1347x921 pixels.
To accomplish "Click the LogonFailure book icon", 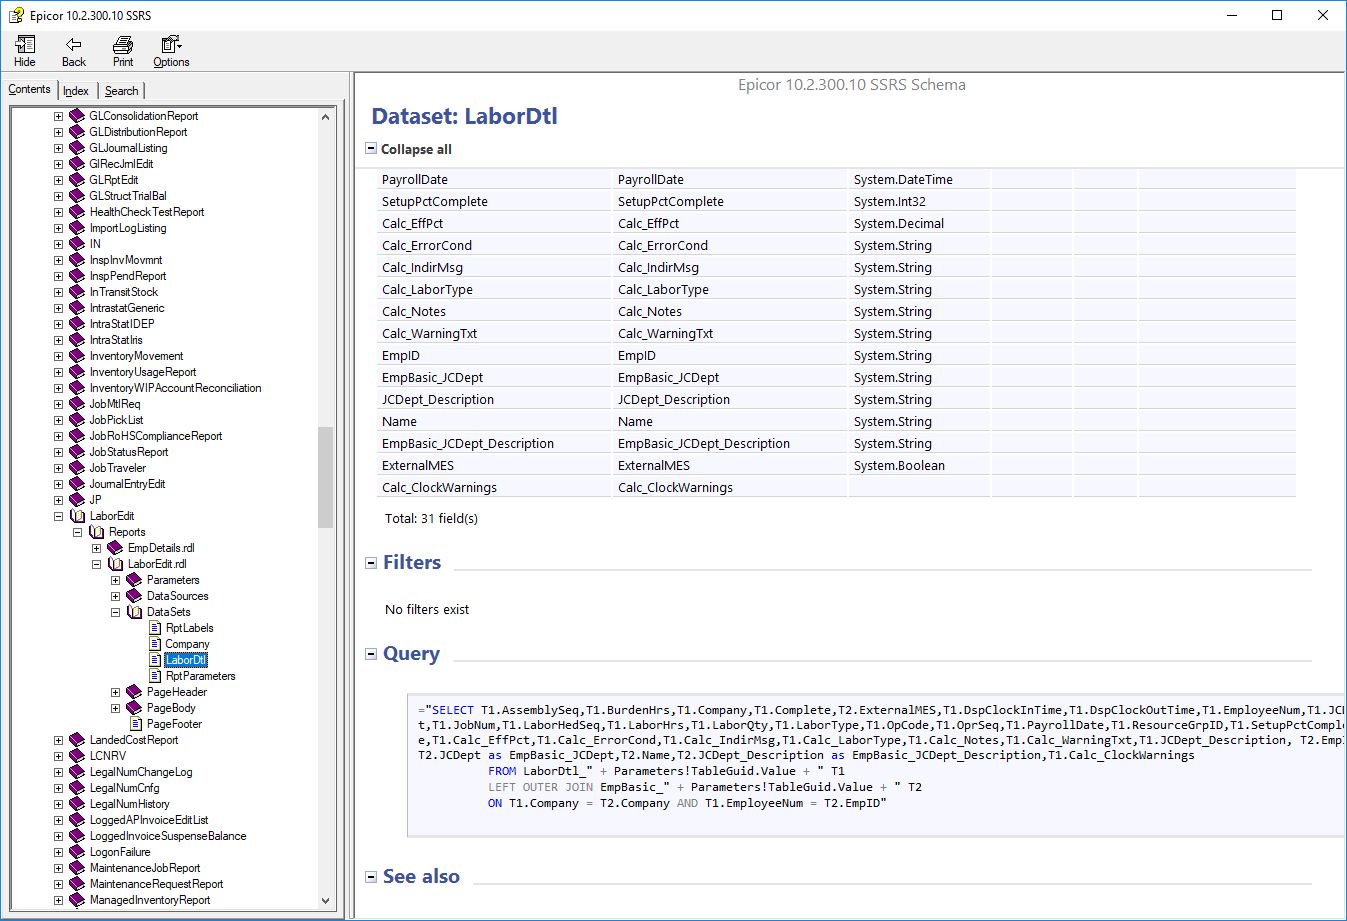I will point(77,852).
